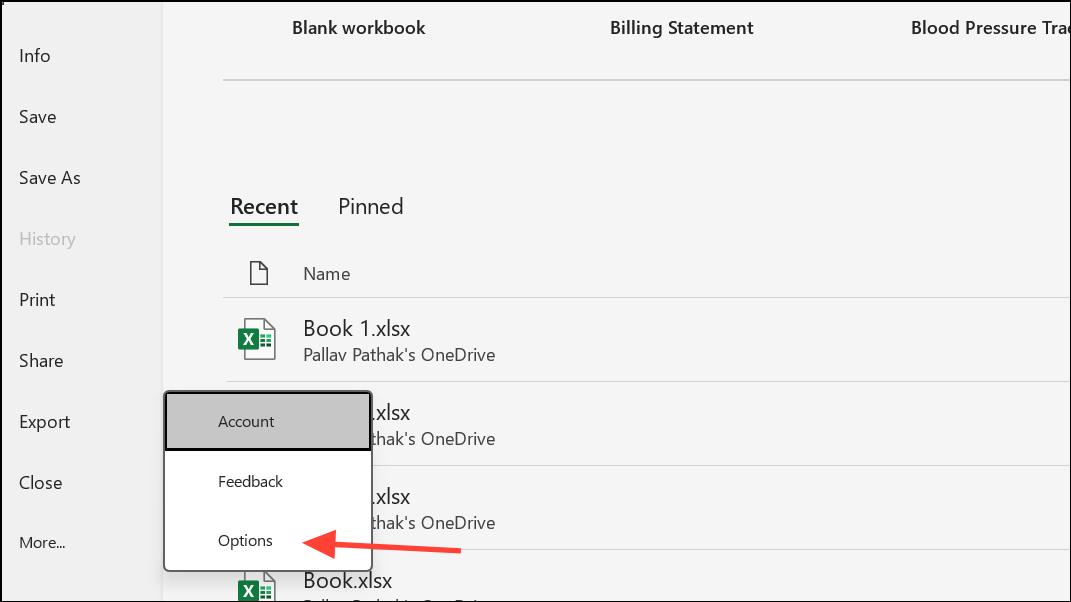
Task: Create a new Blank workbook
Action: (x=357, y=27)
